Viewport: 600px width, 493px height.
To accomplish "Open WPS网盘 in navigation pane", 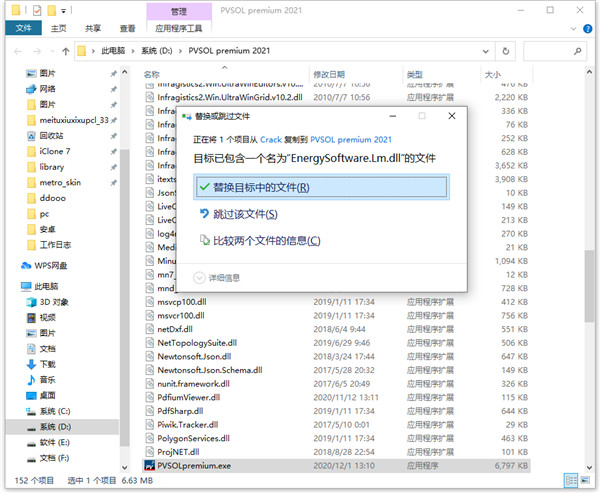I will pyautogui.click(x=50, y=266).
